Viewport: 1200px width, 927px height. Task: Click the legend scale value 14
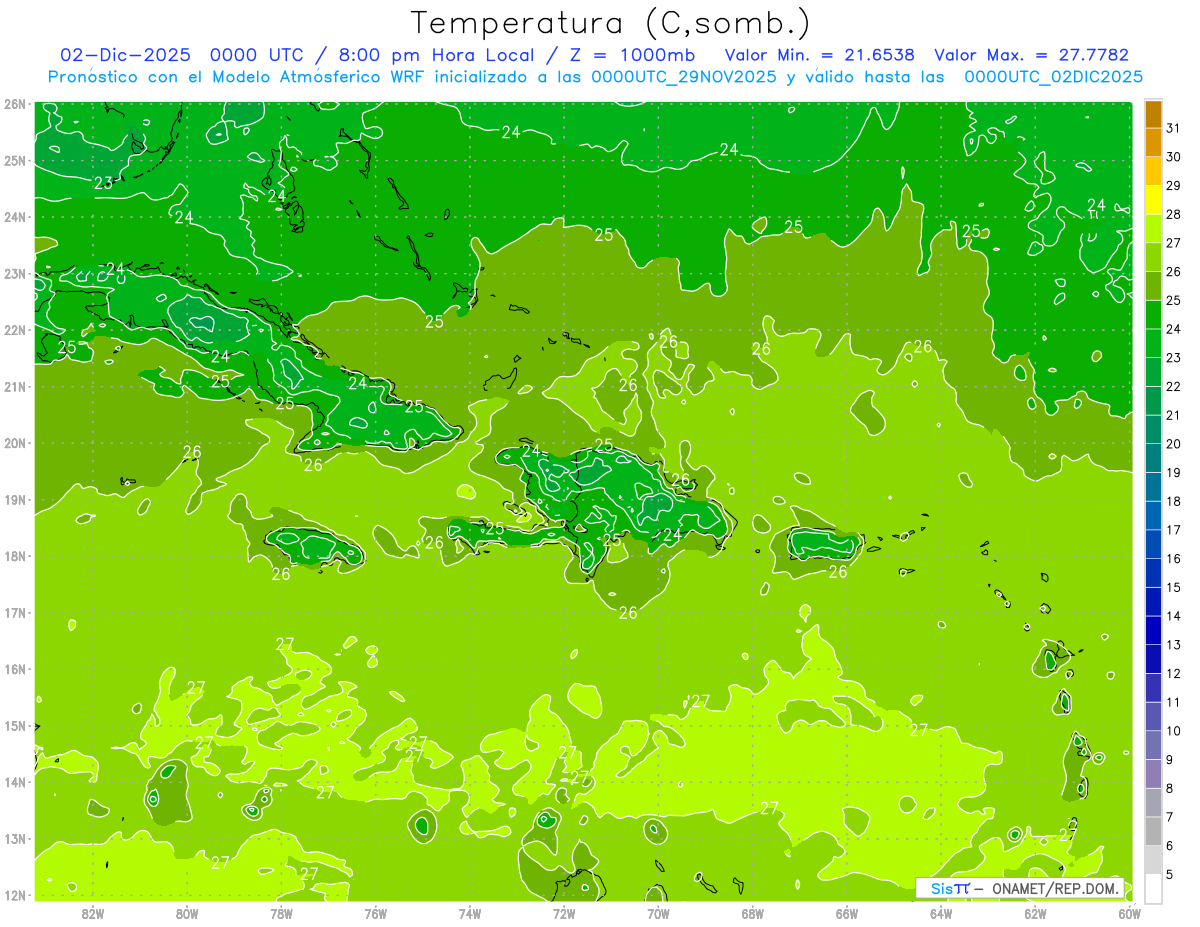point(1173,616)
